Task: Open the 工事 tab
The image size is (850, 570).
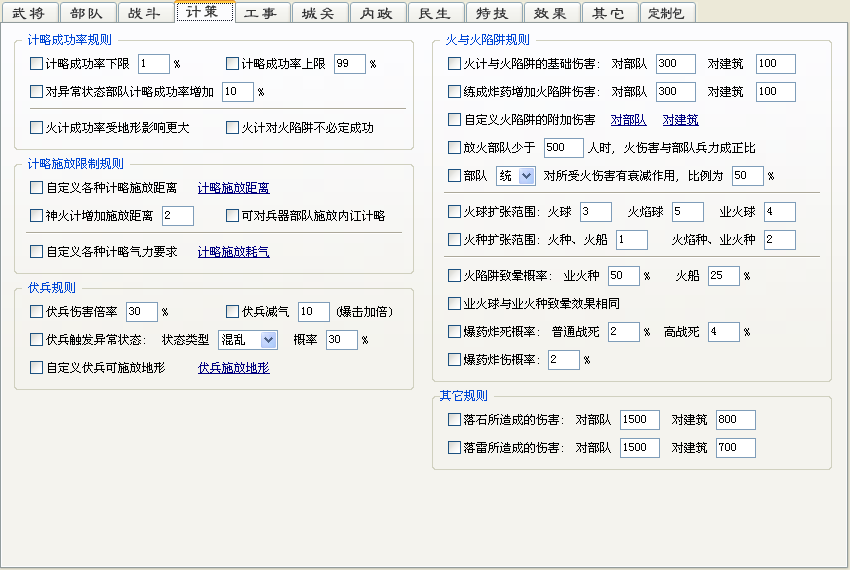Action: pyautogui.click(x=261, y=12)
